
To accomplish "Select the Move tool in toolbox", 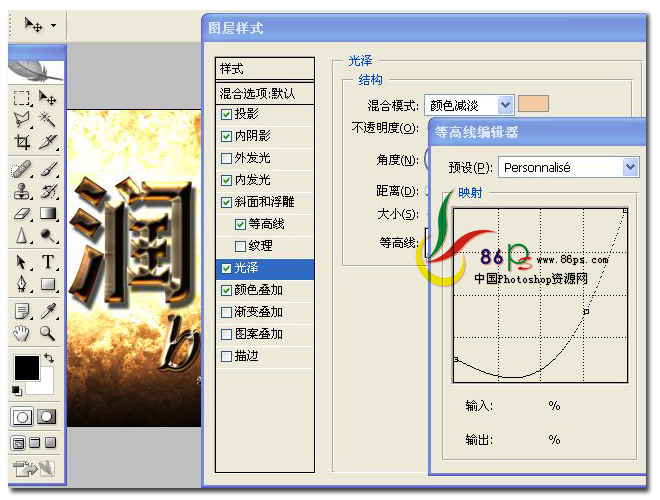I will click(48, 98).
